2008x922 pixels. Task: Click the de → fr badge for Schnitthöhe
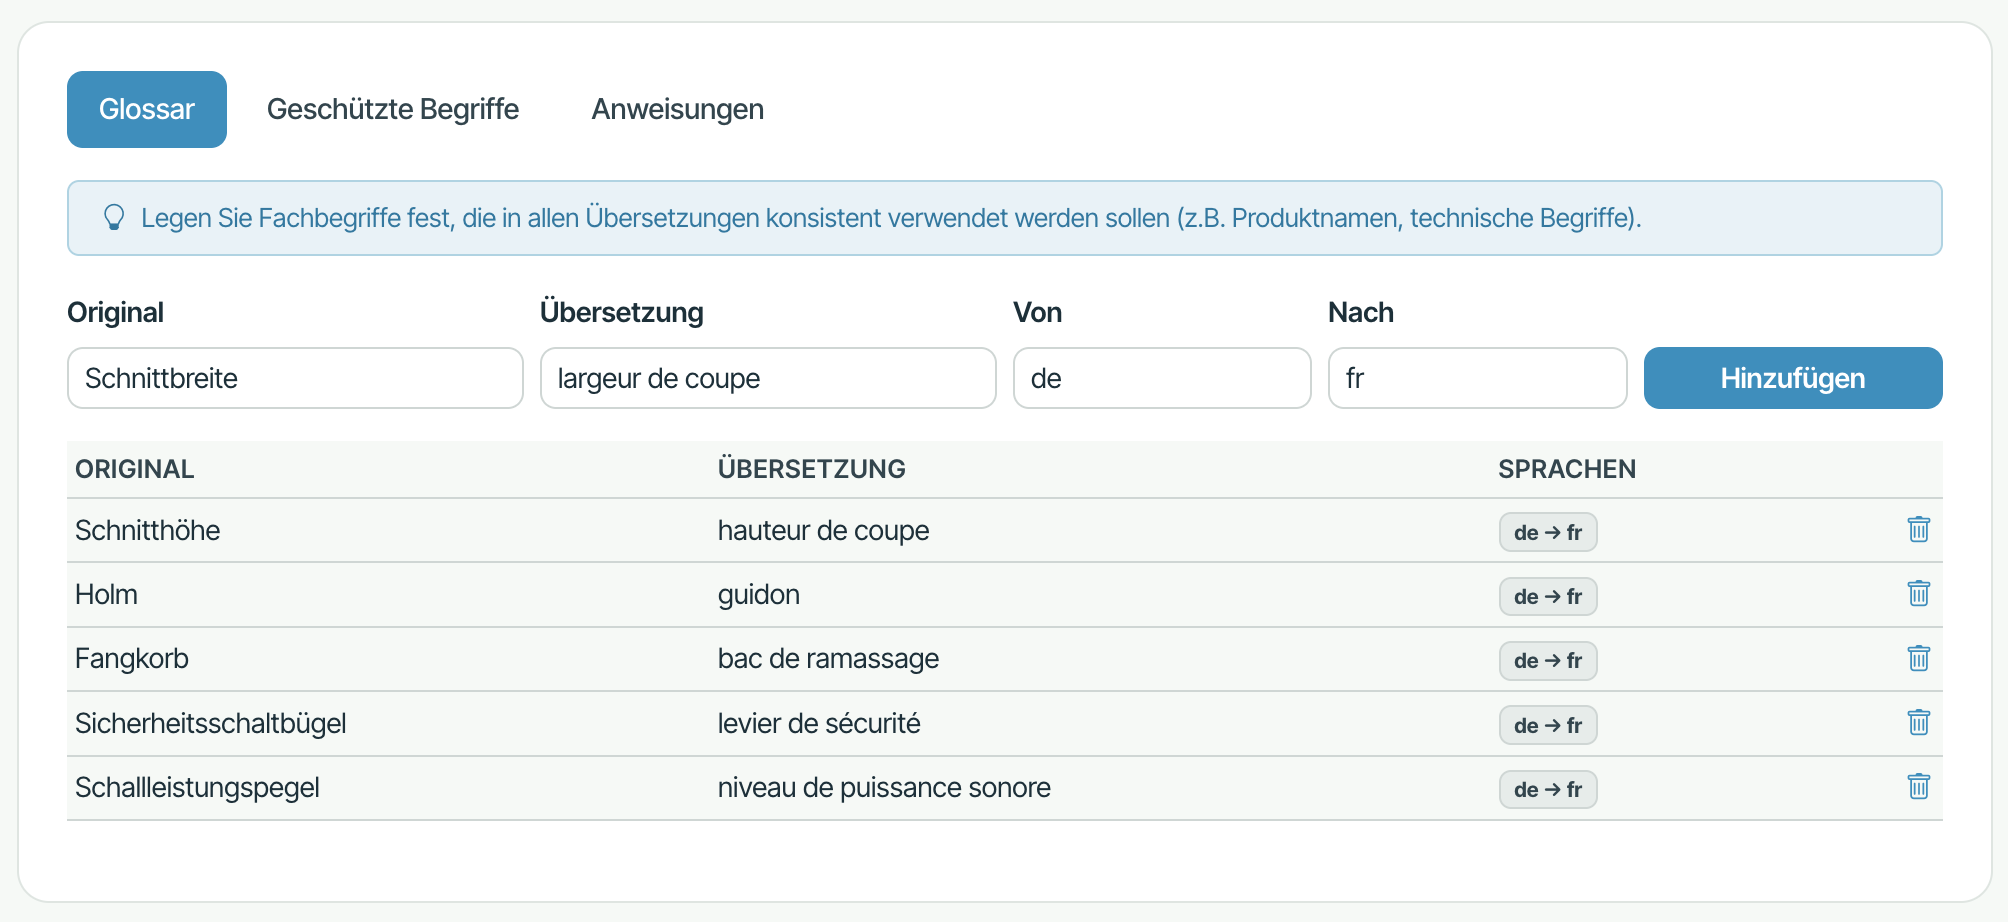coord(1548,532)
